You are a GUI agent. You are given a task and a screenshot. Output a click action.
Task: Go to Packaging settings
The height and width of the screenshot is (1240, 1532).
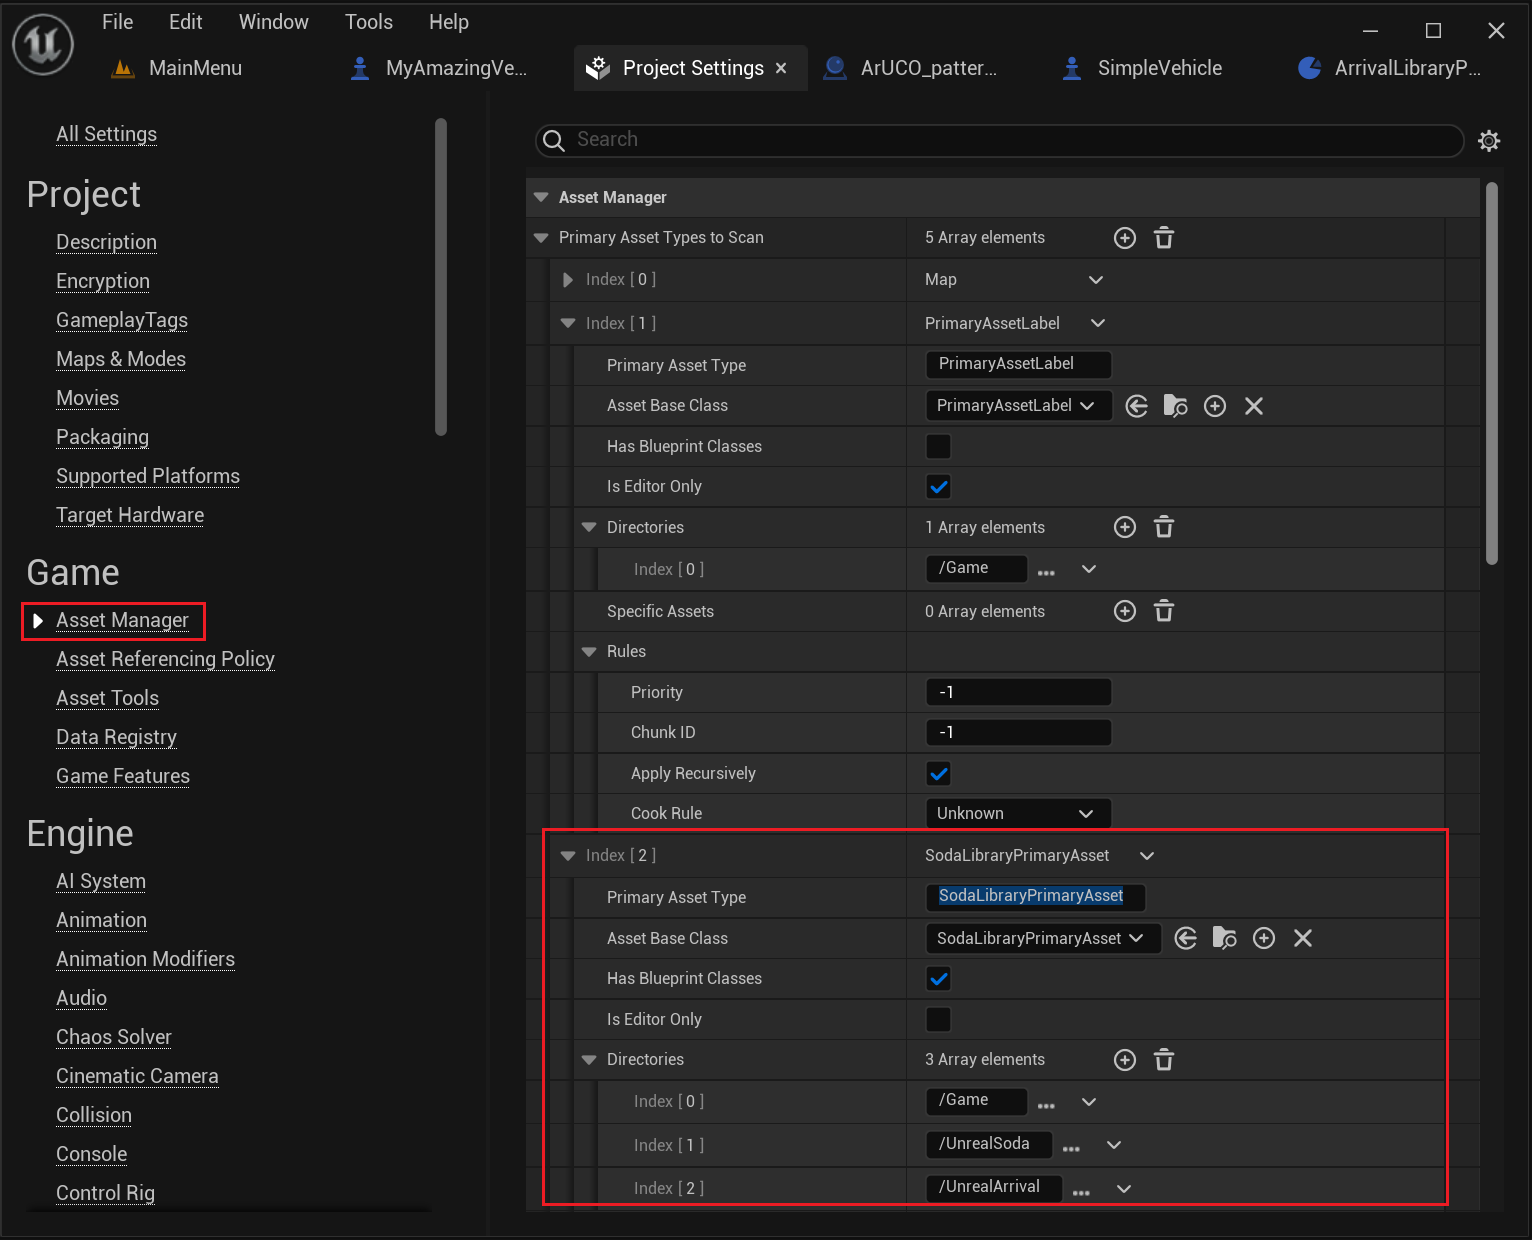coord(102,437)
